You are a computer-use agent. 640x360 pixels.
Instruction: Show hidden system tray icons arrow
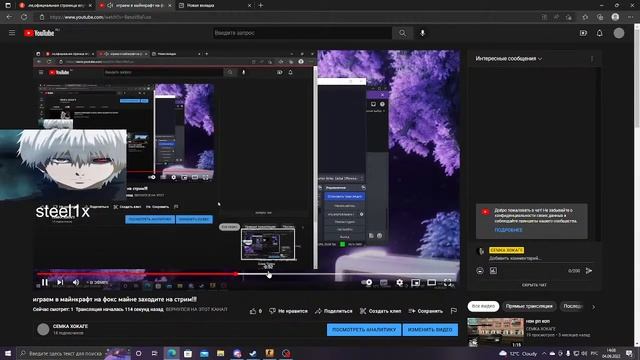(544, 353)
